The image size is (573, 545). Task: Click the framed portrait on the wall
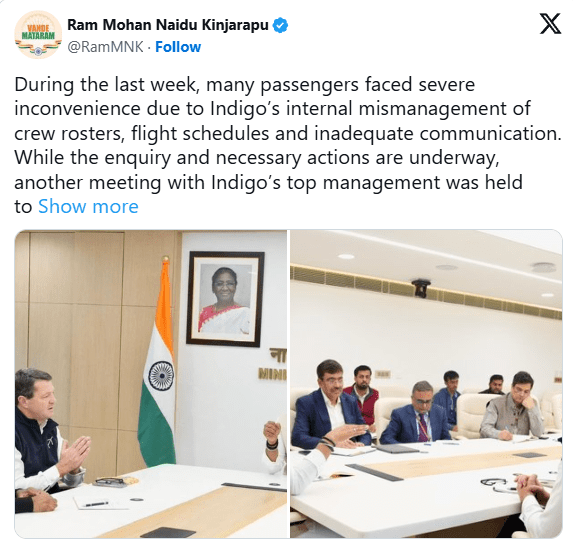[225, 299]
